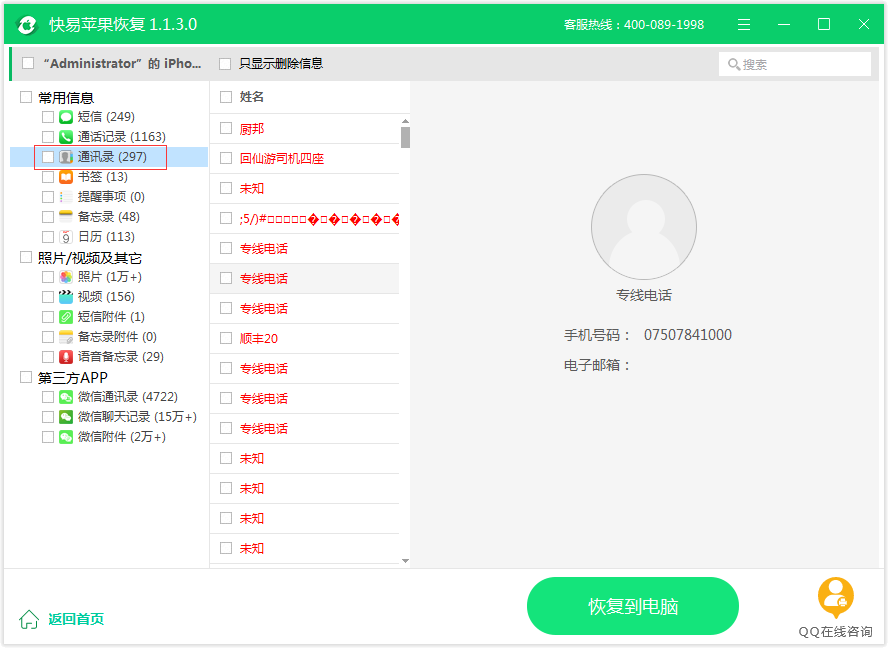Click the 恢复到电脑 button

coord(633,606)
